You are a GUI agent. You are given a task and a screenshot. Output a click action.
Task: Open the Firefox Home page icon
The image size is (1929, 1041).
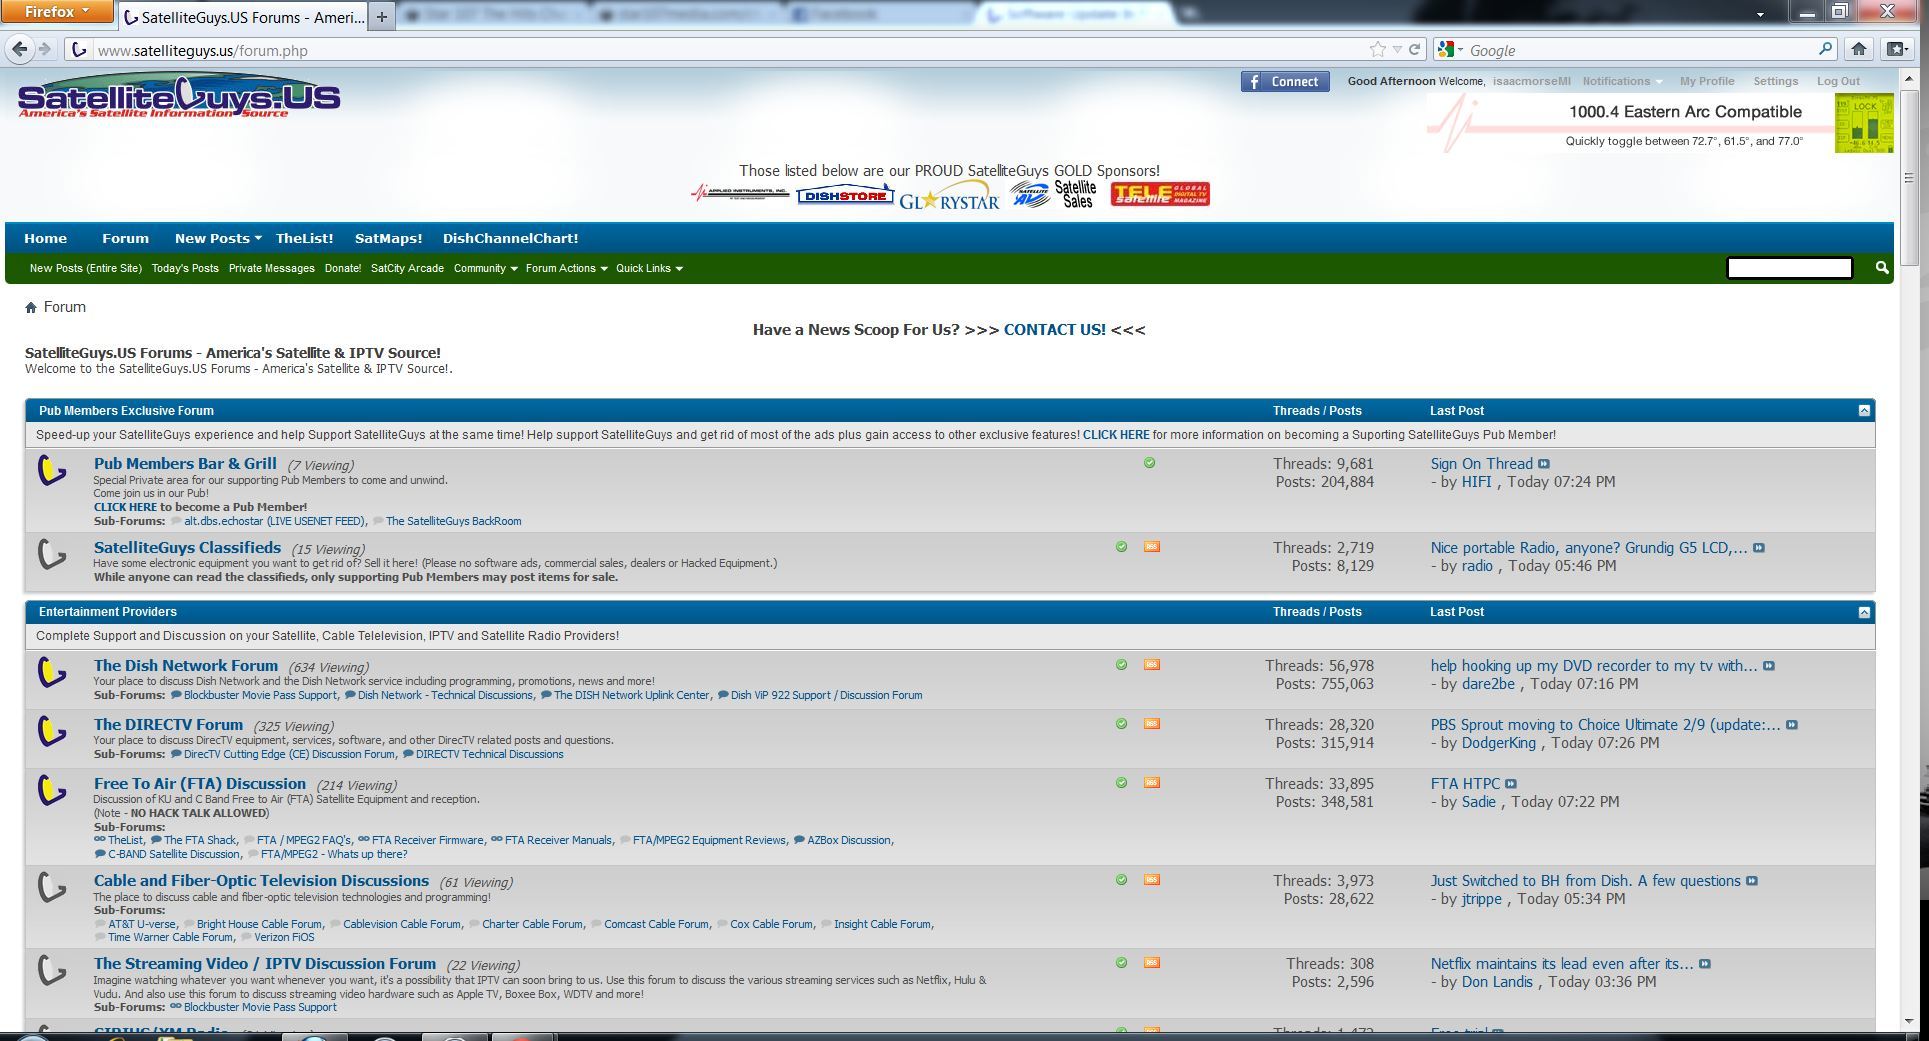[x=1859, y=49]
